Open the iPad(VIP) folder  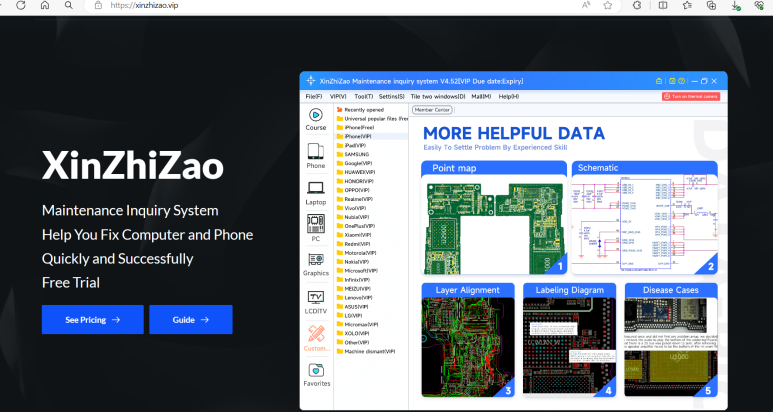[351, 145]
